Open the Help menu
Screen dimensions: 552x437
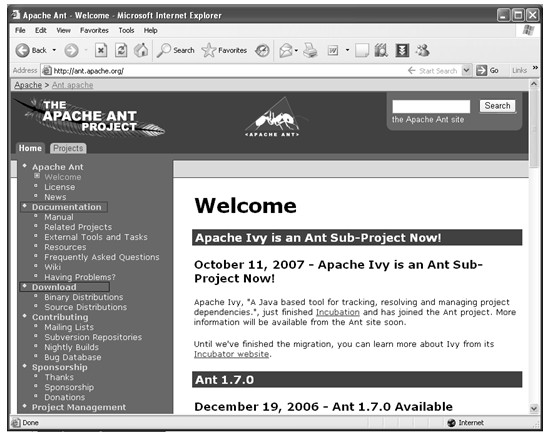pyautogui.click(x=150, y=31)
